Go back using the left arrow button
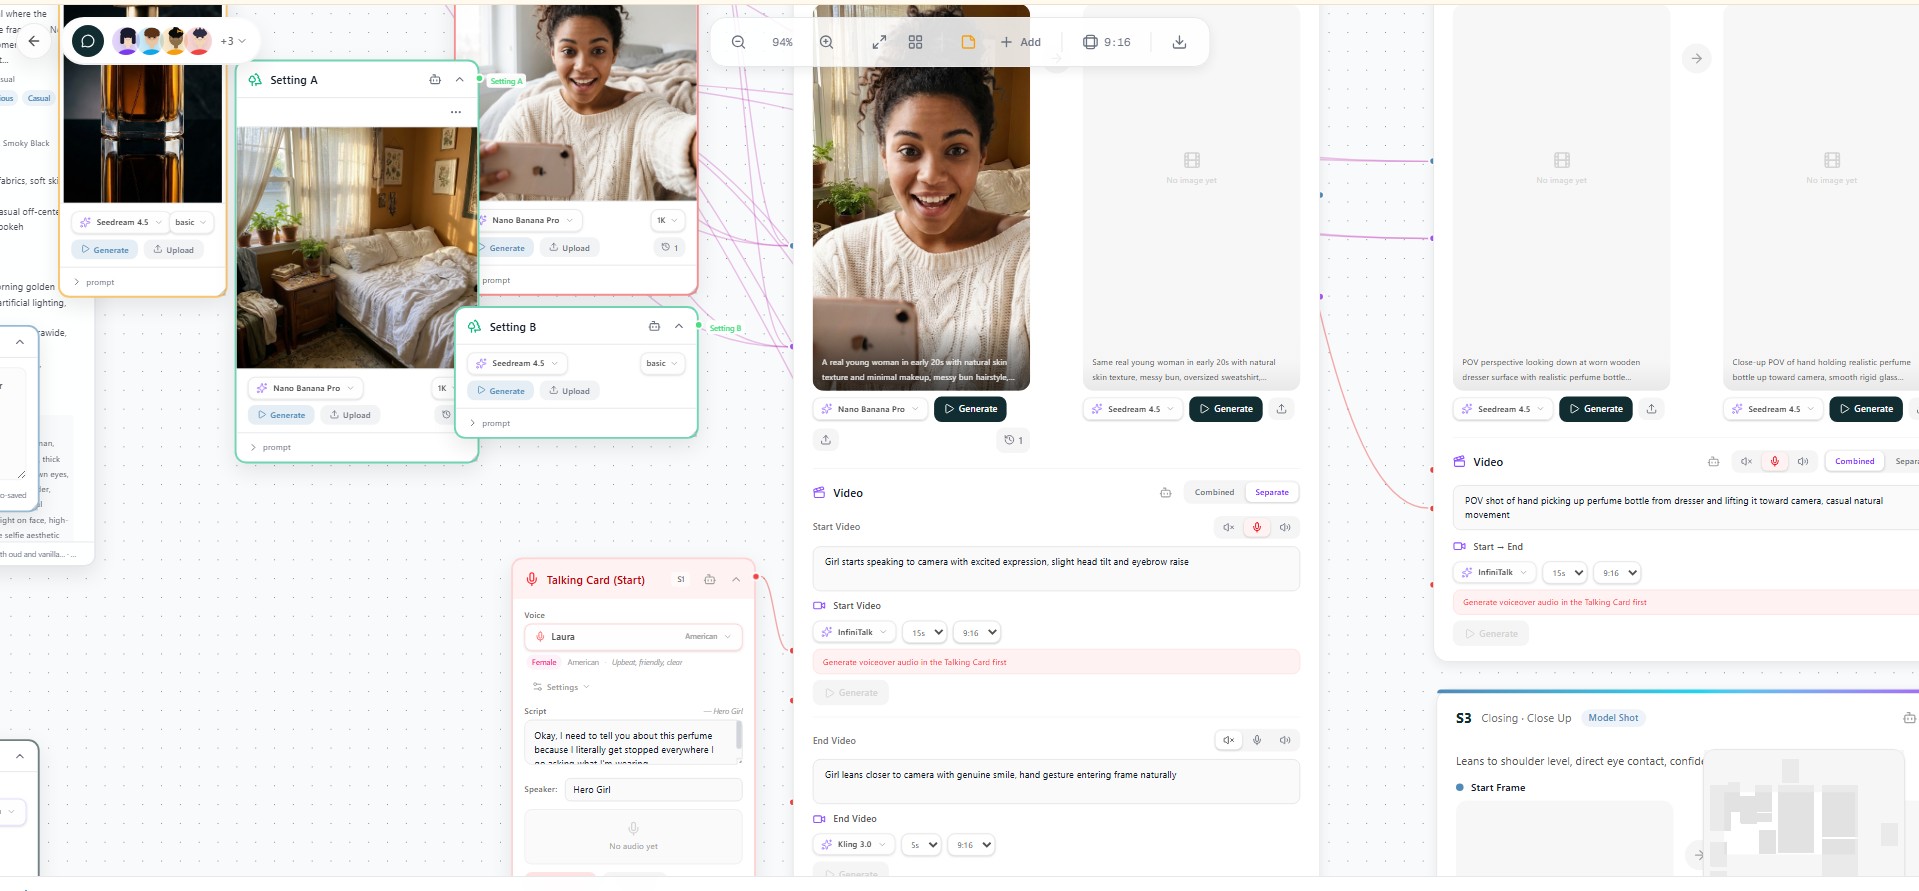Screen dimensions: 1919x891 pos(34,41)
